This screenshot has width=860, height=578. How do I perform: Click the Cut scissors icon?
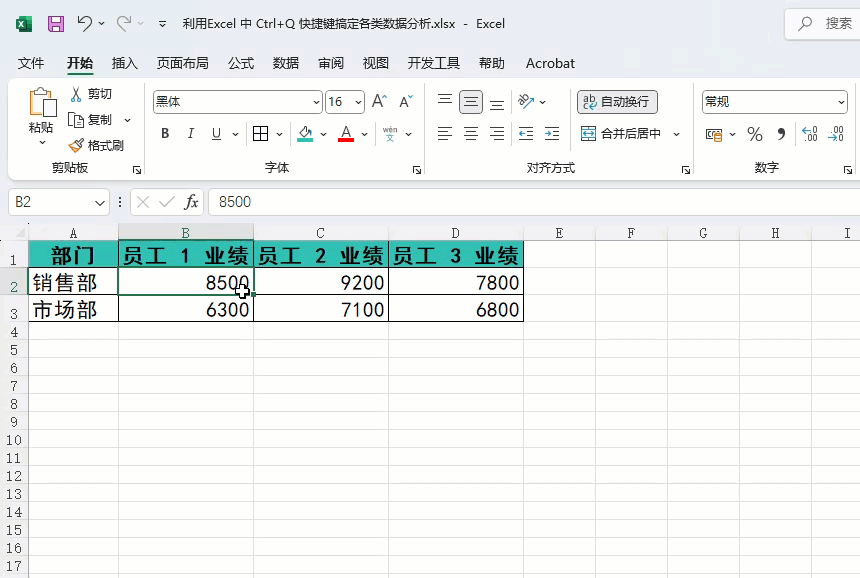pyautogui.click(x=76, y=94)
